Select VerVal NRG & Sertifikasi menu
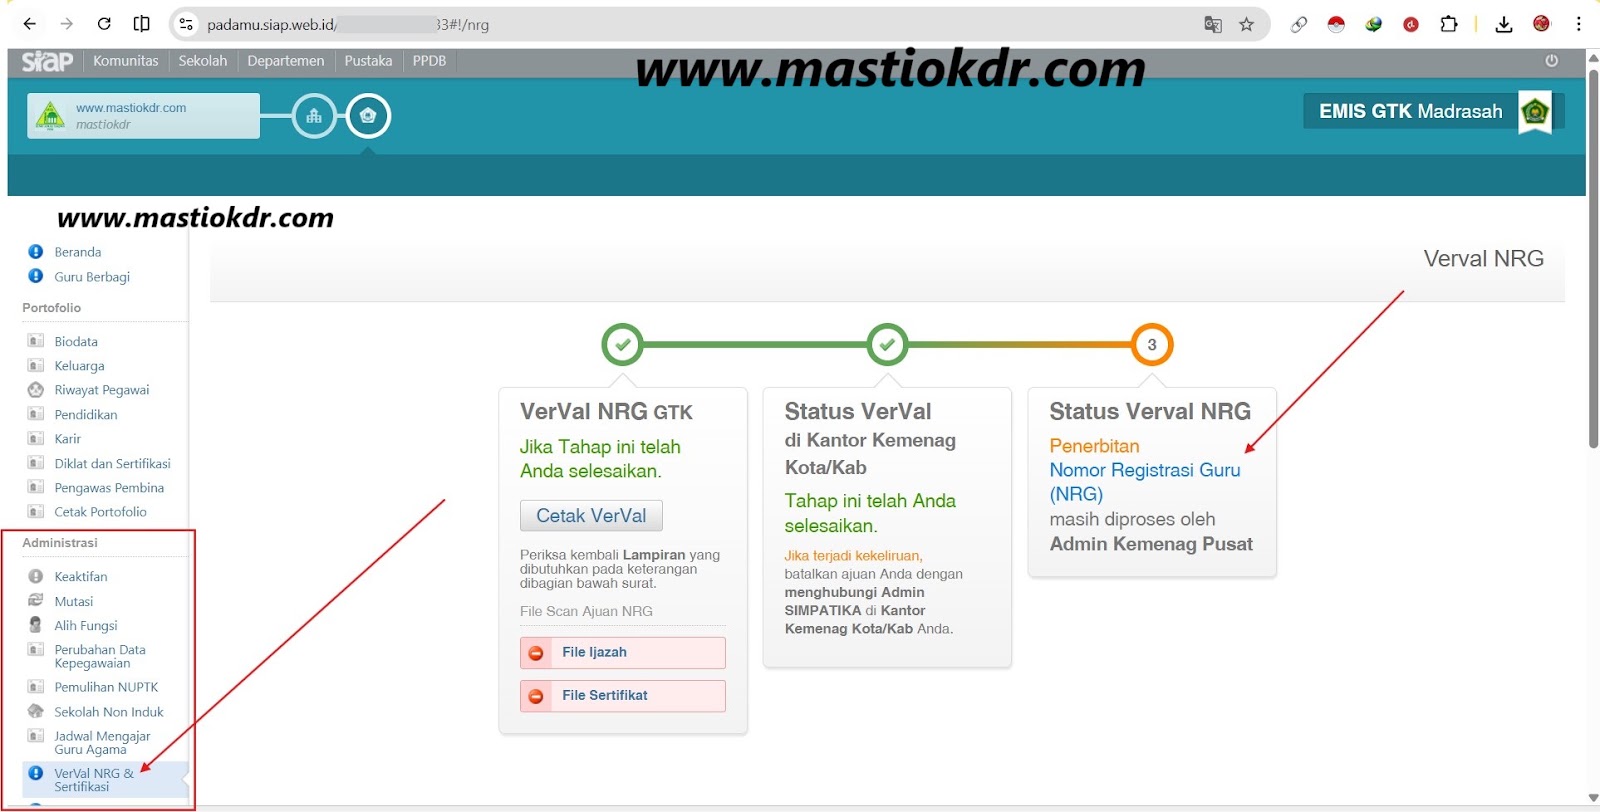Viewport: 1600px width, 812px height. [x=105, y=780]
